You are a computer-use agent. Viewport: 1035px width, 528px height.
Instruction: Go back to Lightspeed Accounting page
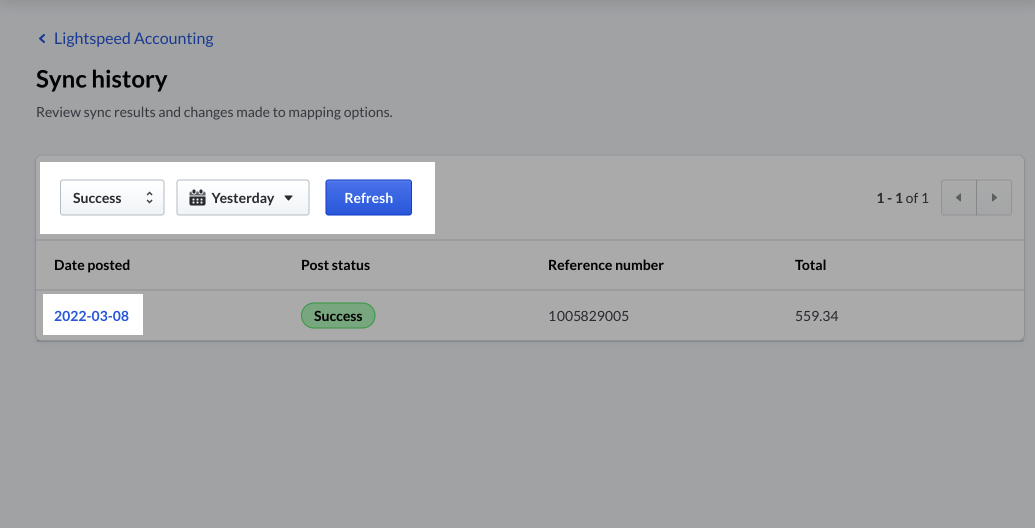[132, 39]
